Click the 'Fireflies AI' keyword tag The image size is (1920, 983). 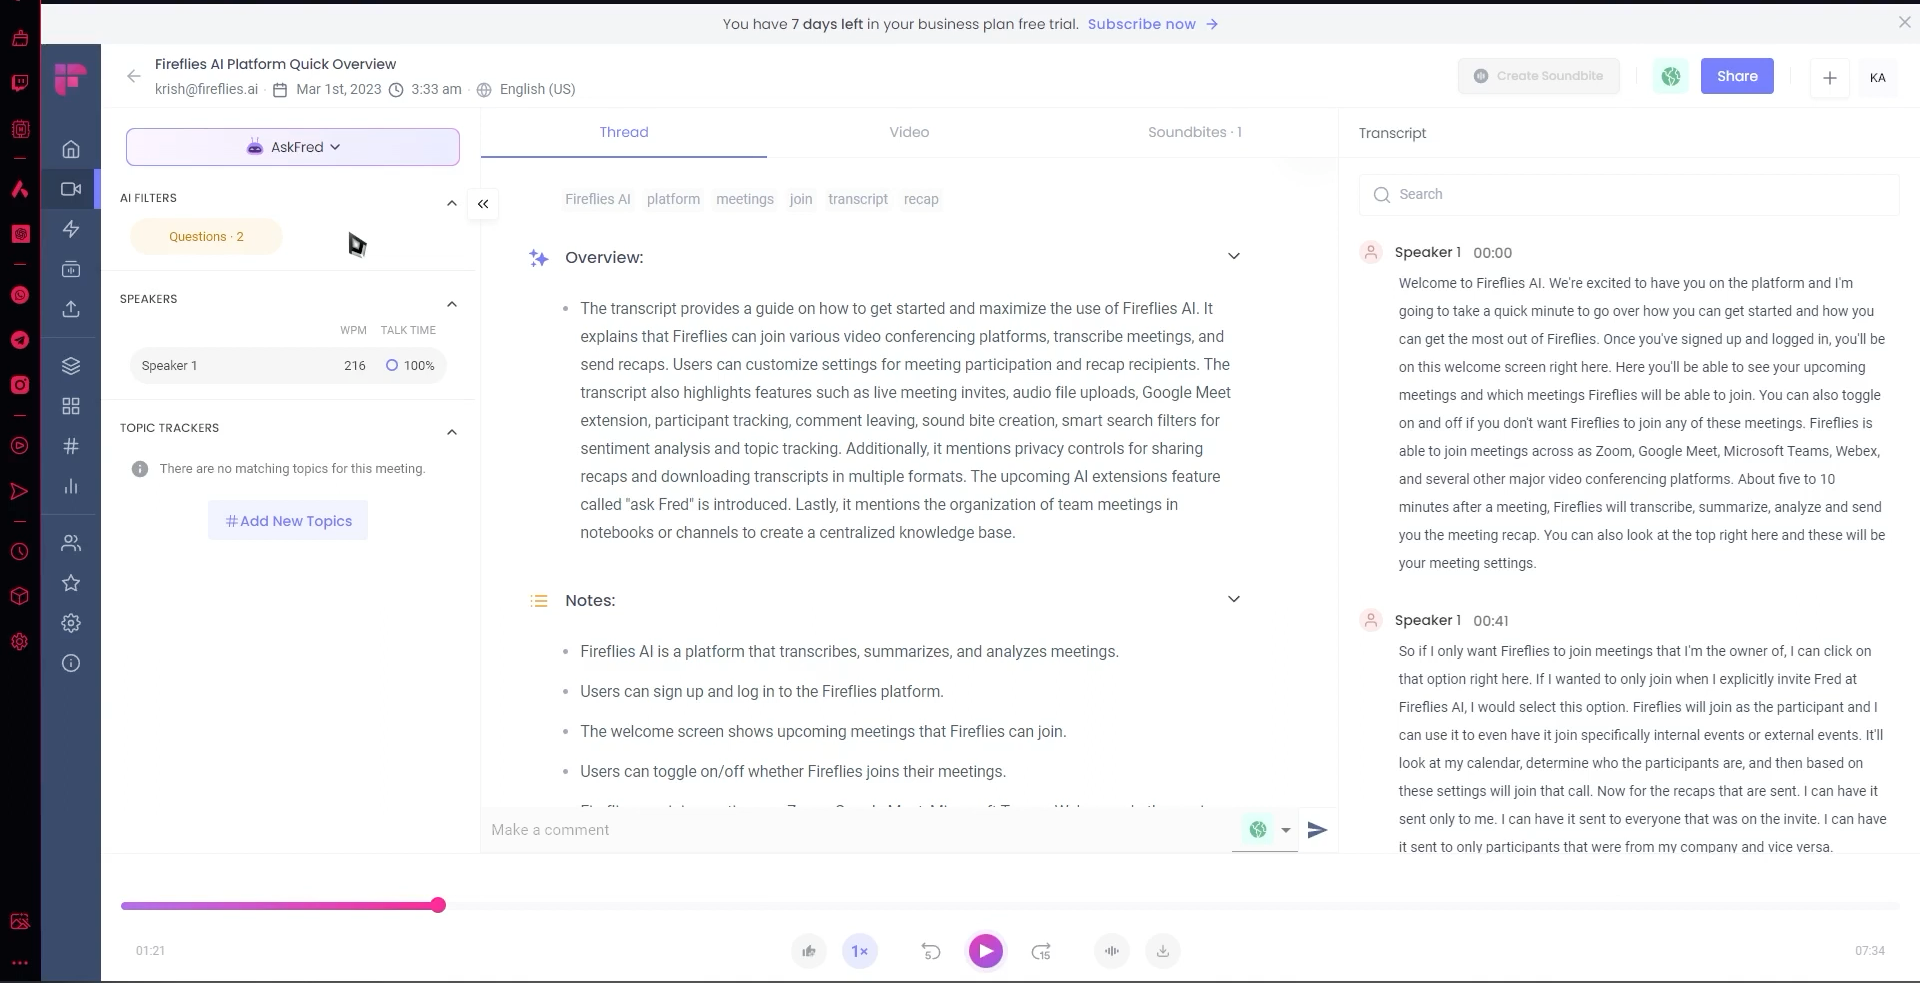click(x=598, y=199)
